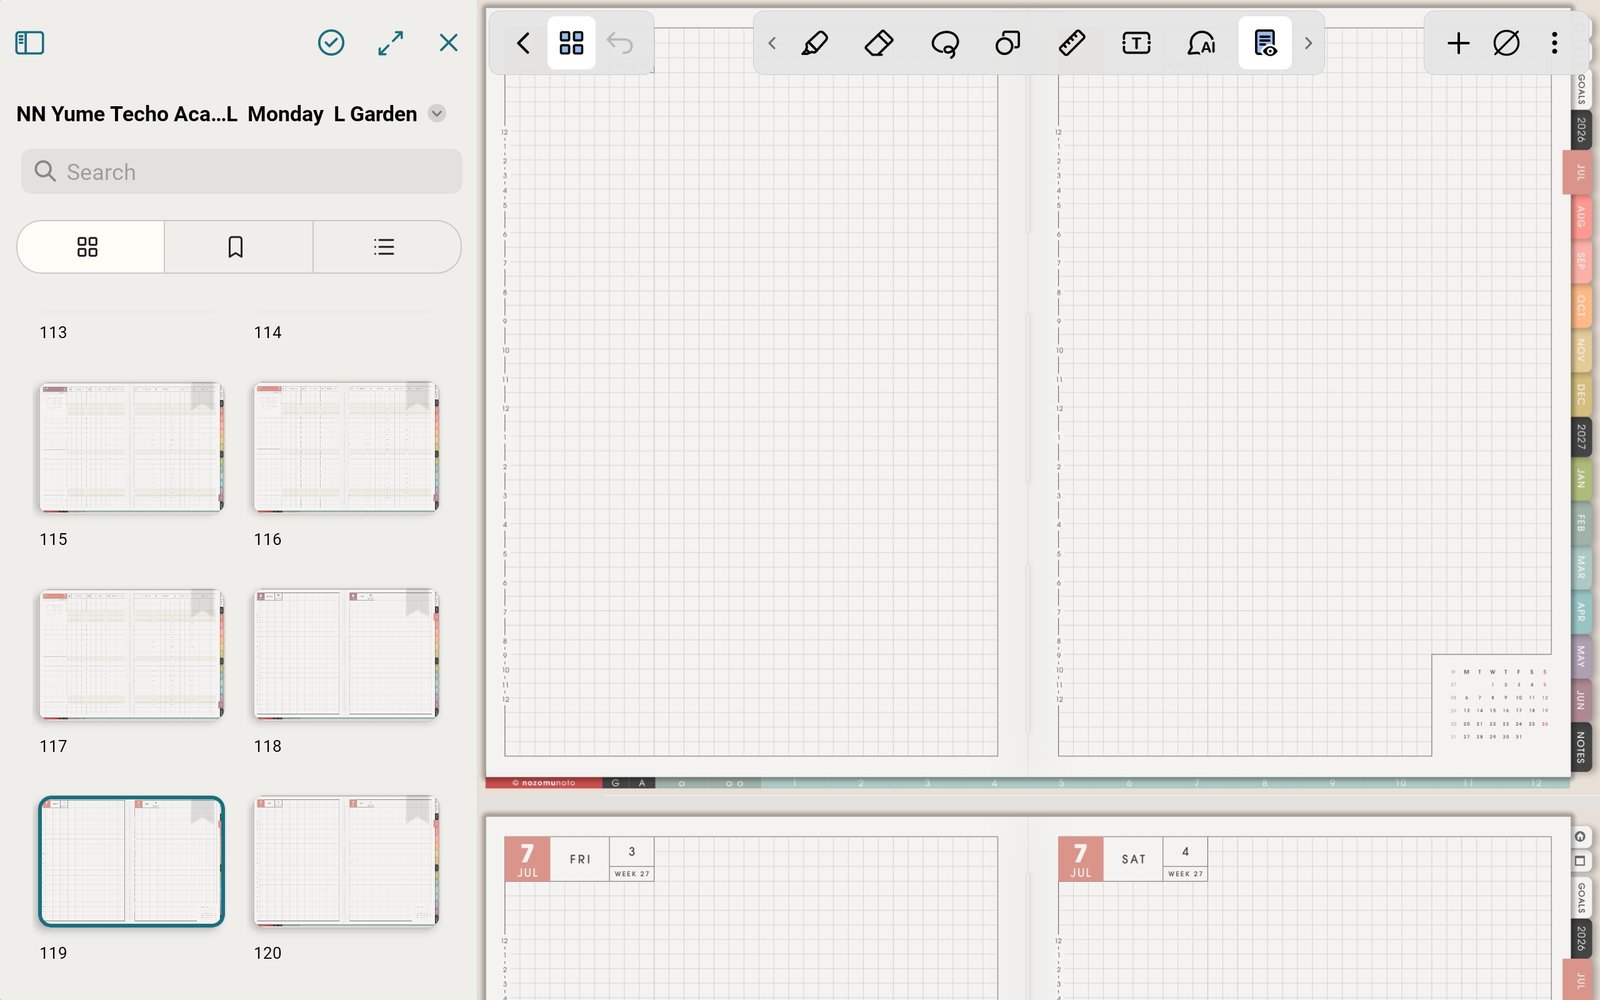This screenshot has width=1600, height=1000.
Task: Jump to the GOALS side tab
Action: coord(1581,89)
